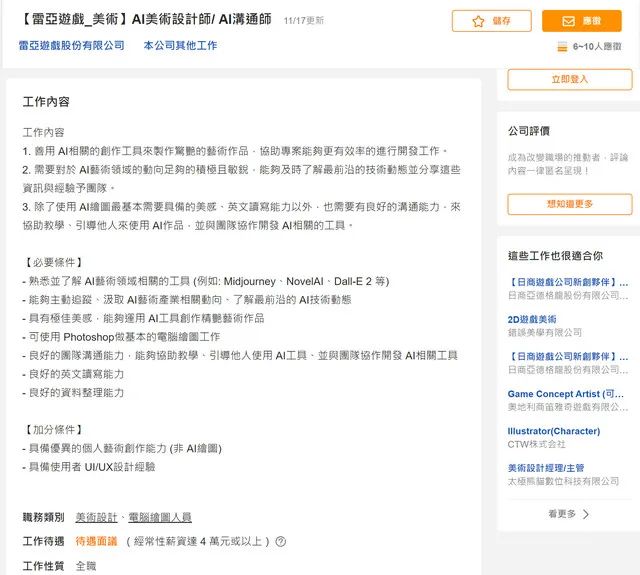Image resolution: width=640 pixels, height=575 pixels.
Task: Open the Game Concept Artist recommended job
Action: tap(566, 394)
